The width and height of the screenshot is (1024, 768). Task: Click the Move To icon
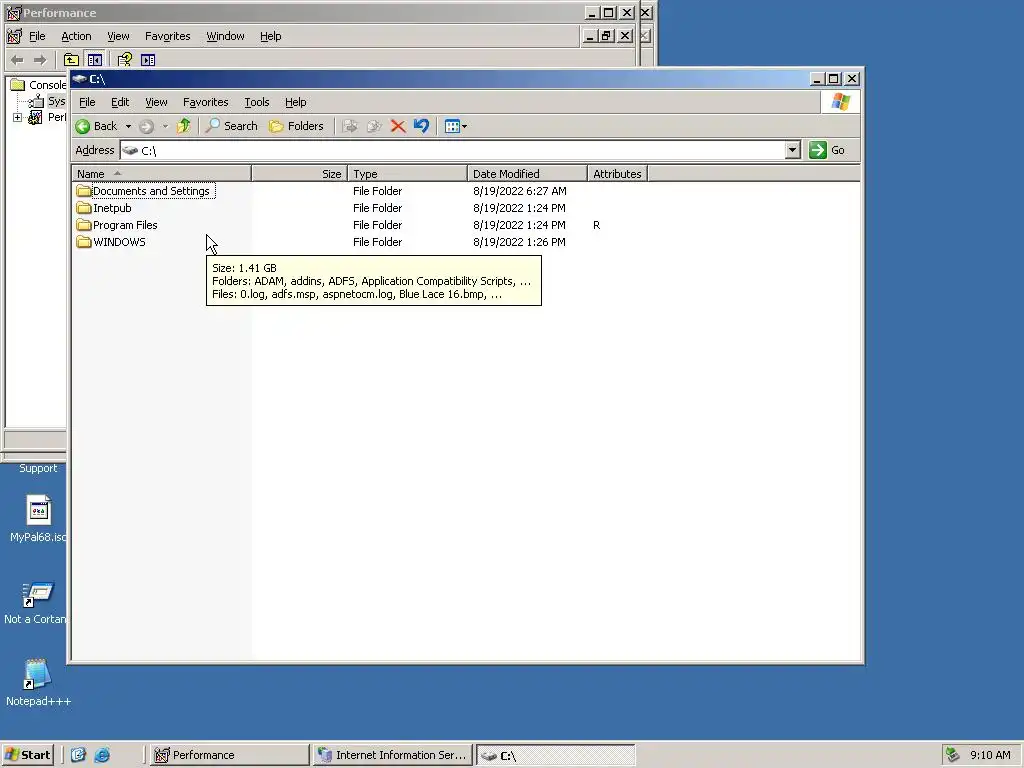(350, 126)
